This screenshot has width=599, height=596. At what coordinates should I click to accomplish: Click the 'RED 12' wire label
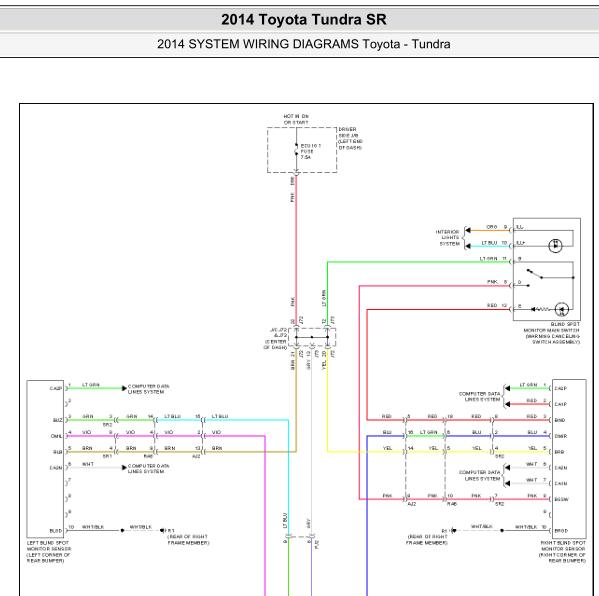(497, 305)
